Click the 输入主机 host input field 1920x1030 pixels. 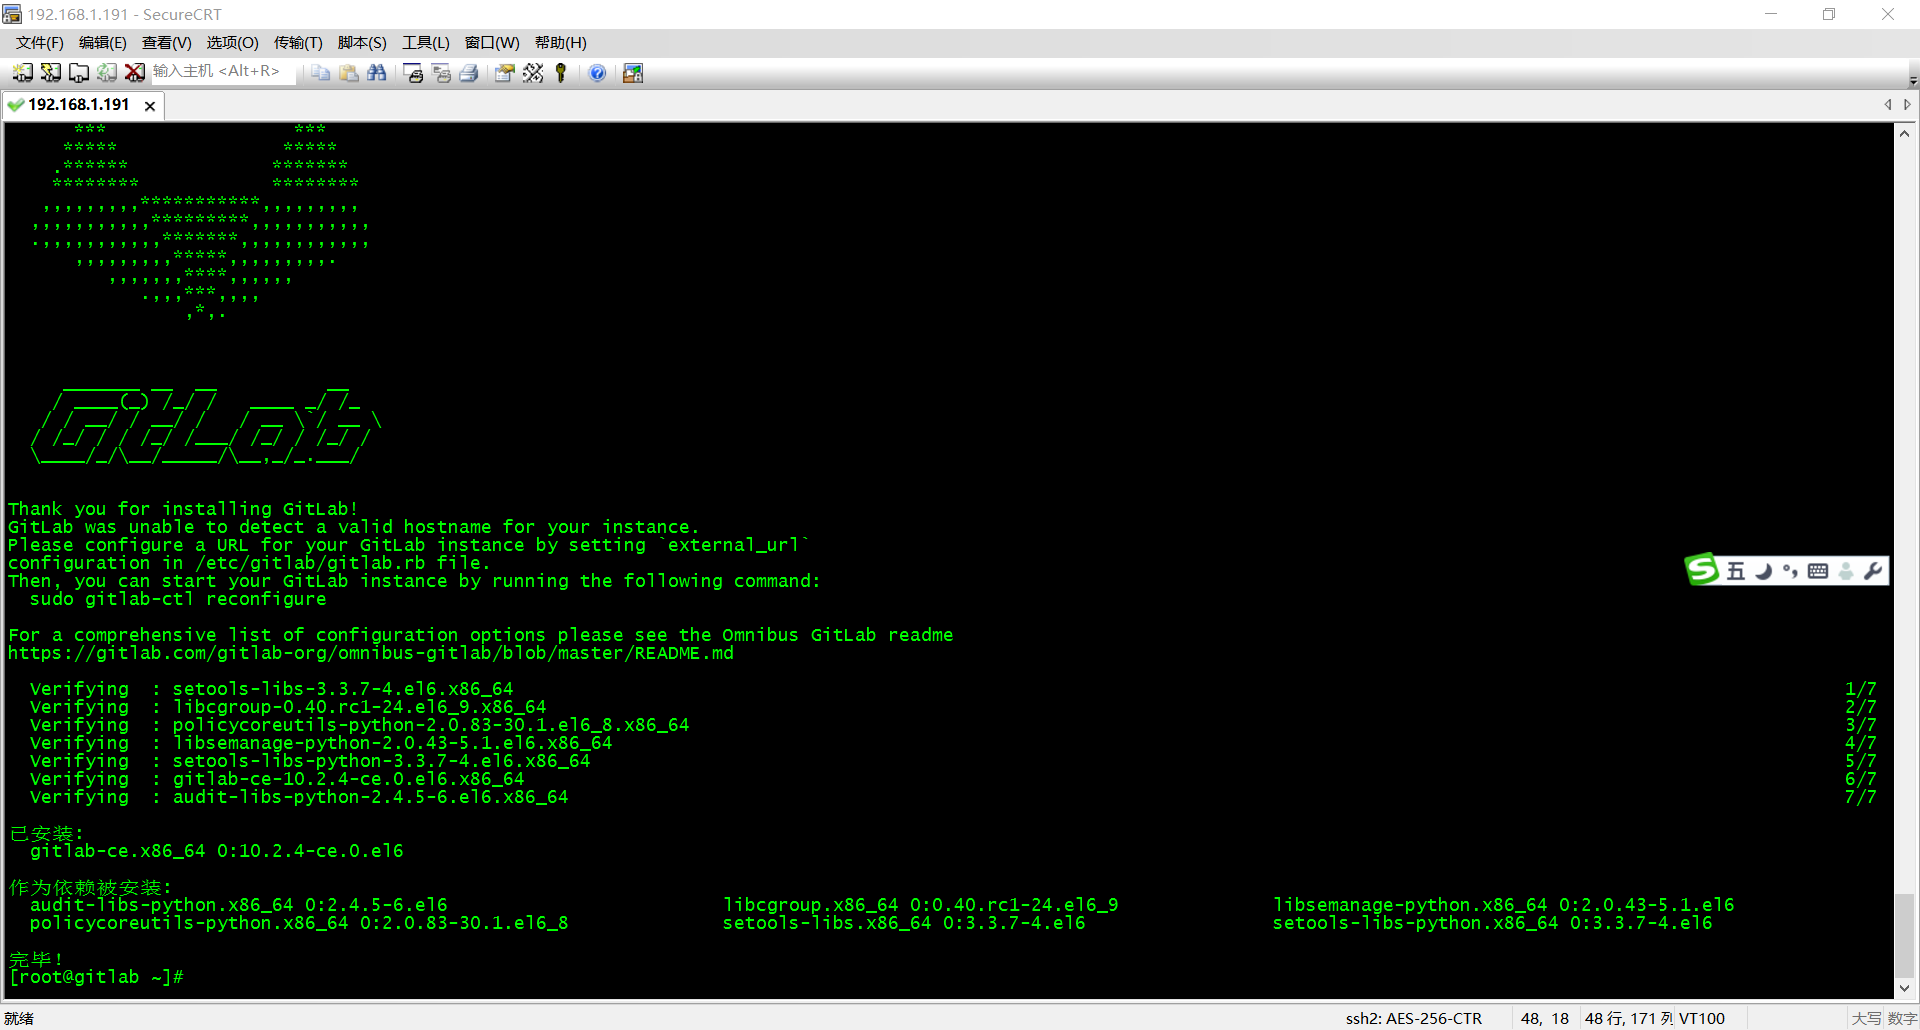point(222,72)
